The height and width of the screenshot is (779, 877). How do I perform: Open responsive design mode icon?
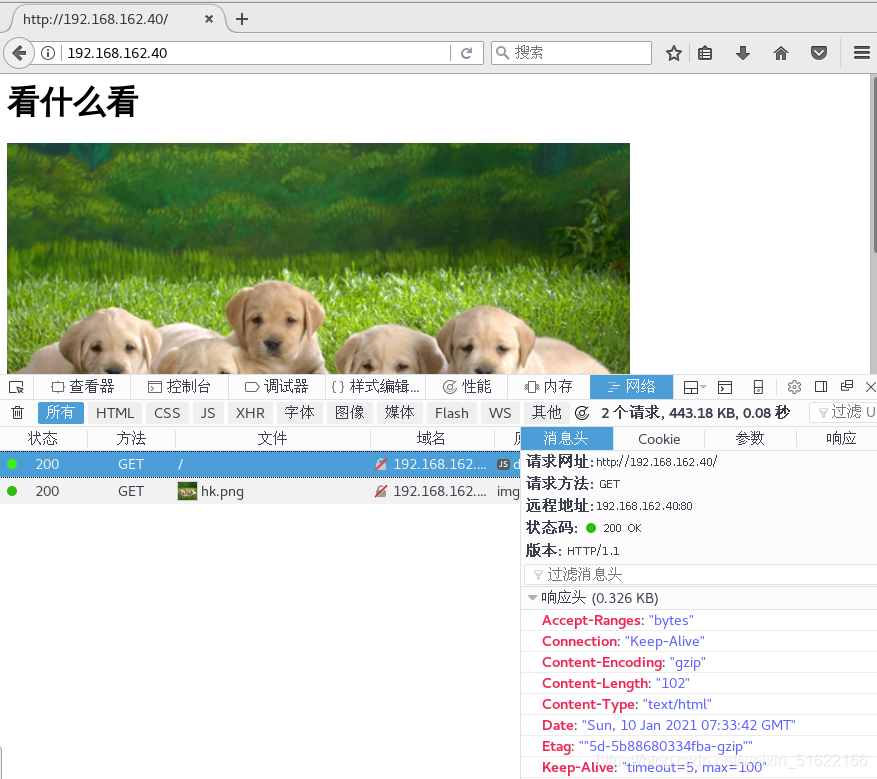[x=758, y=387]
